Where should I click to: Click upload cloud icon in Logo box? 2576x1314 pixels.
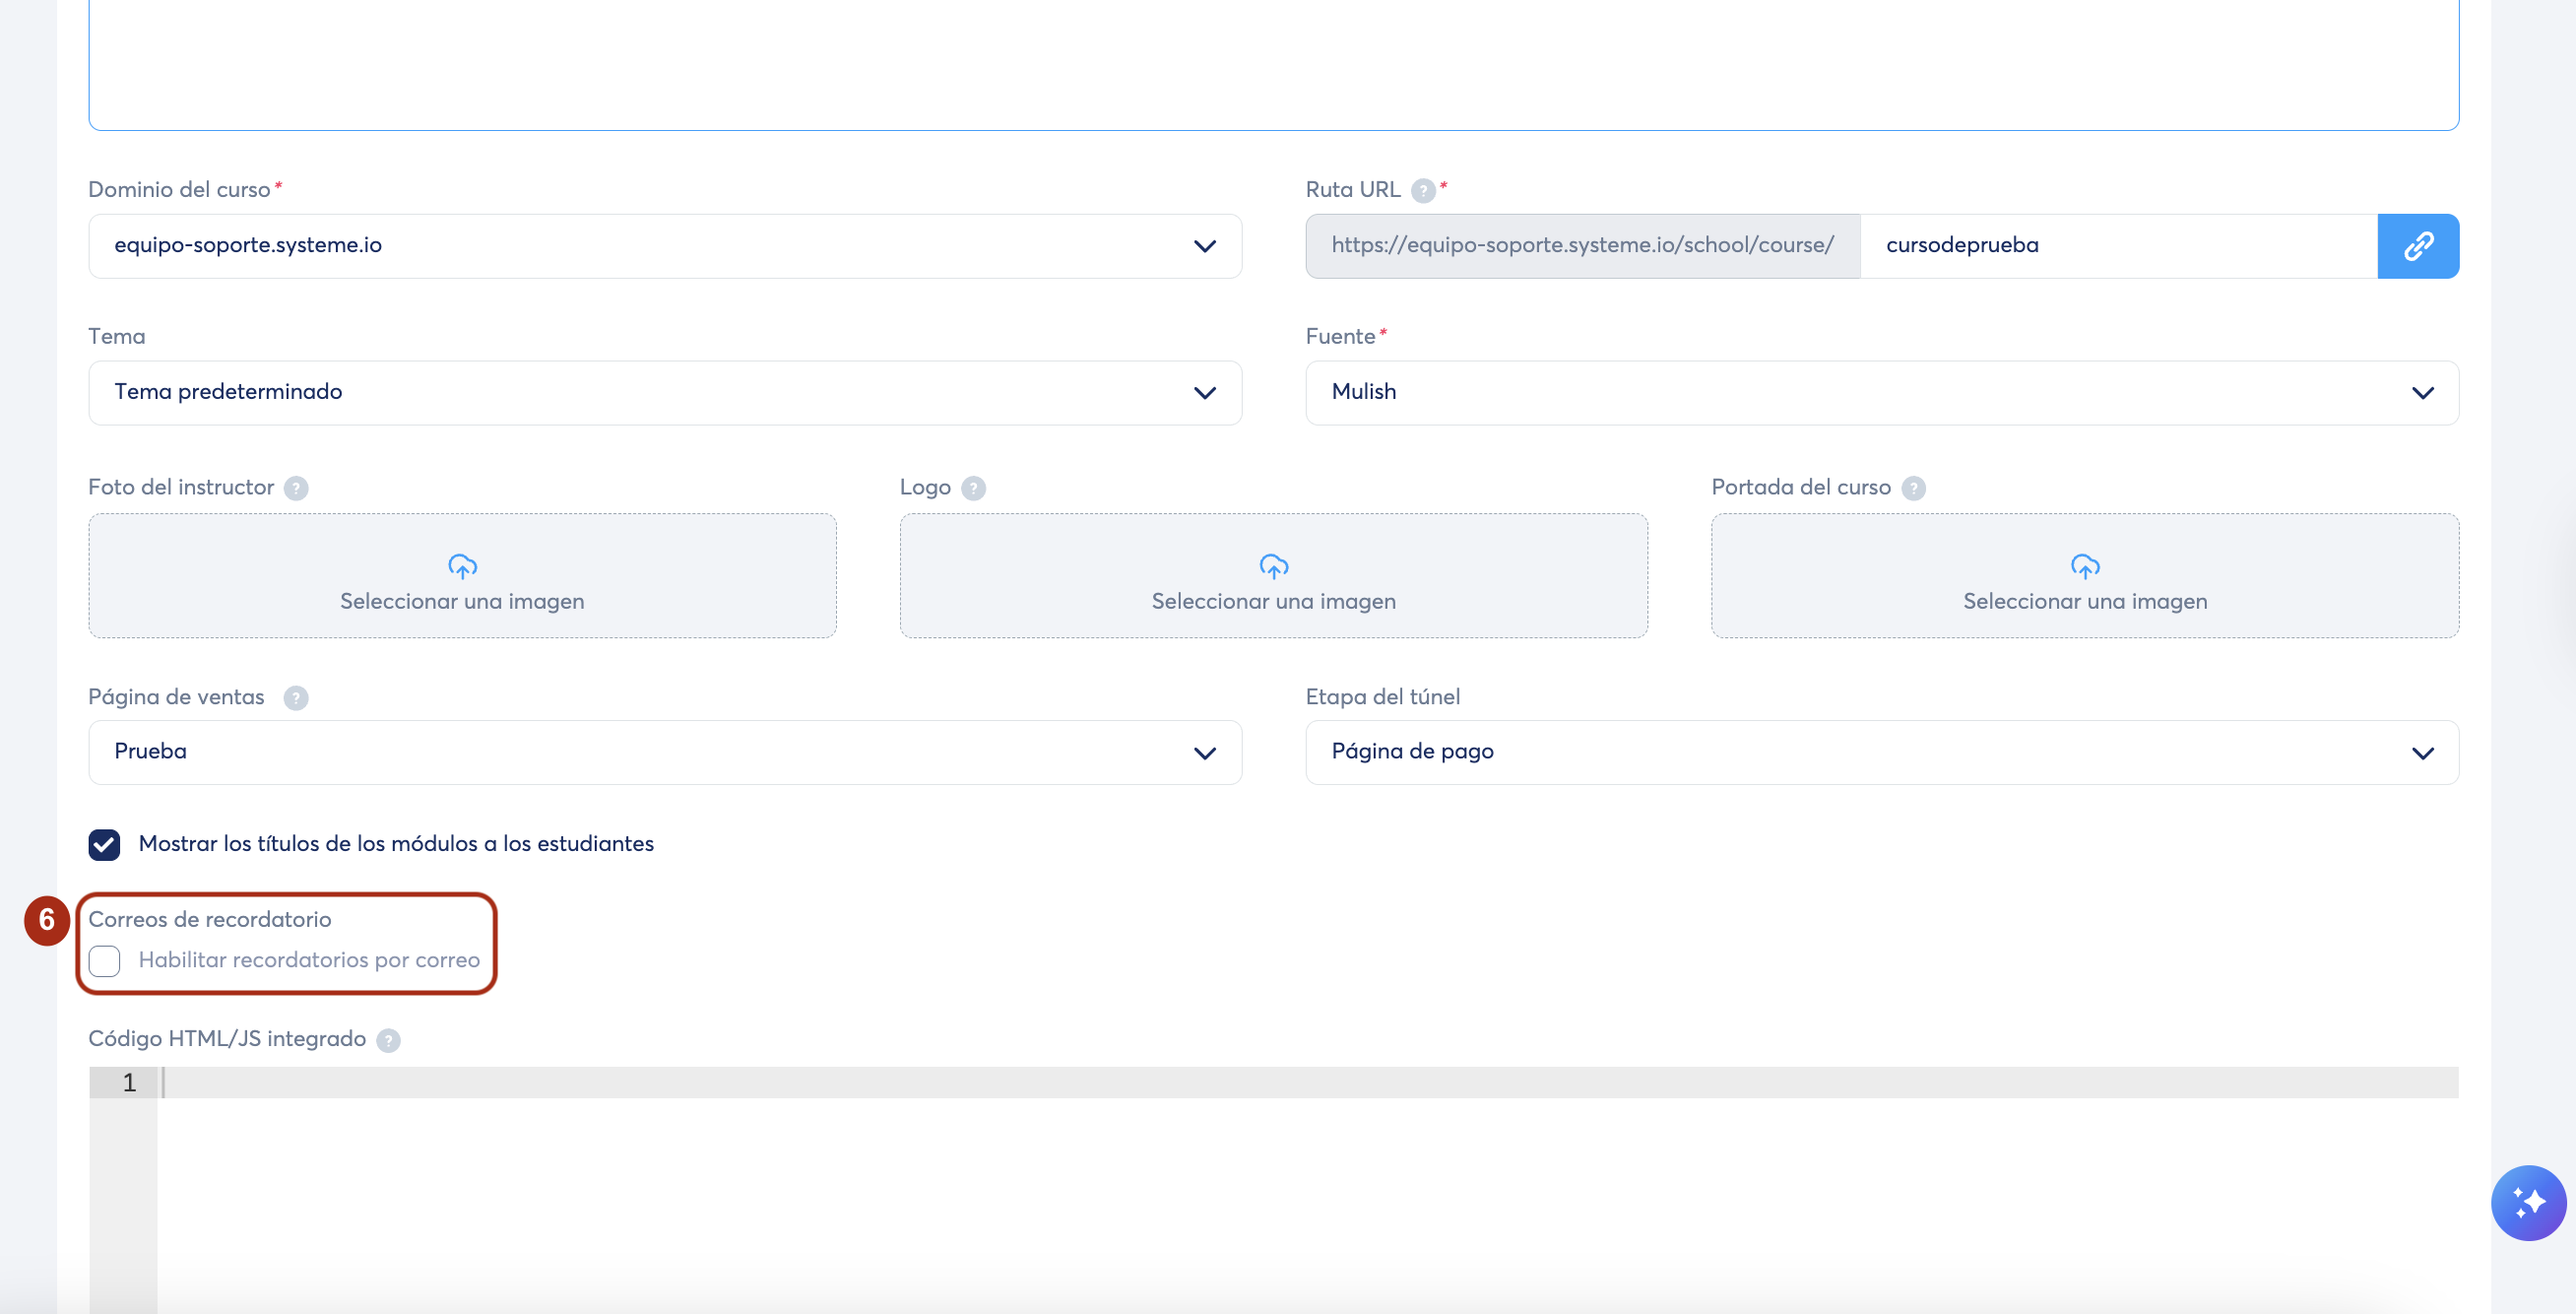point(1273,566)
